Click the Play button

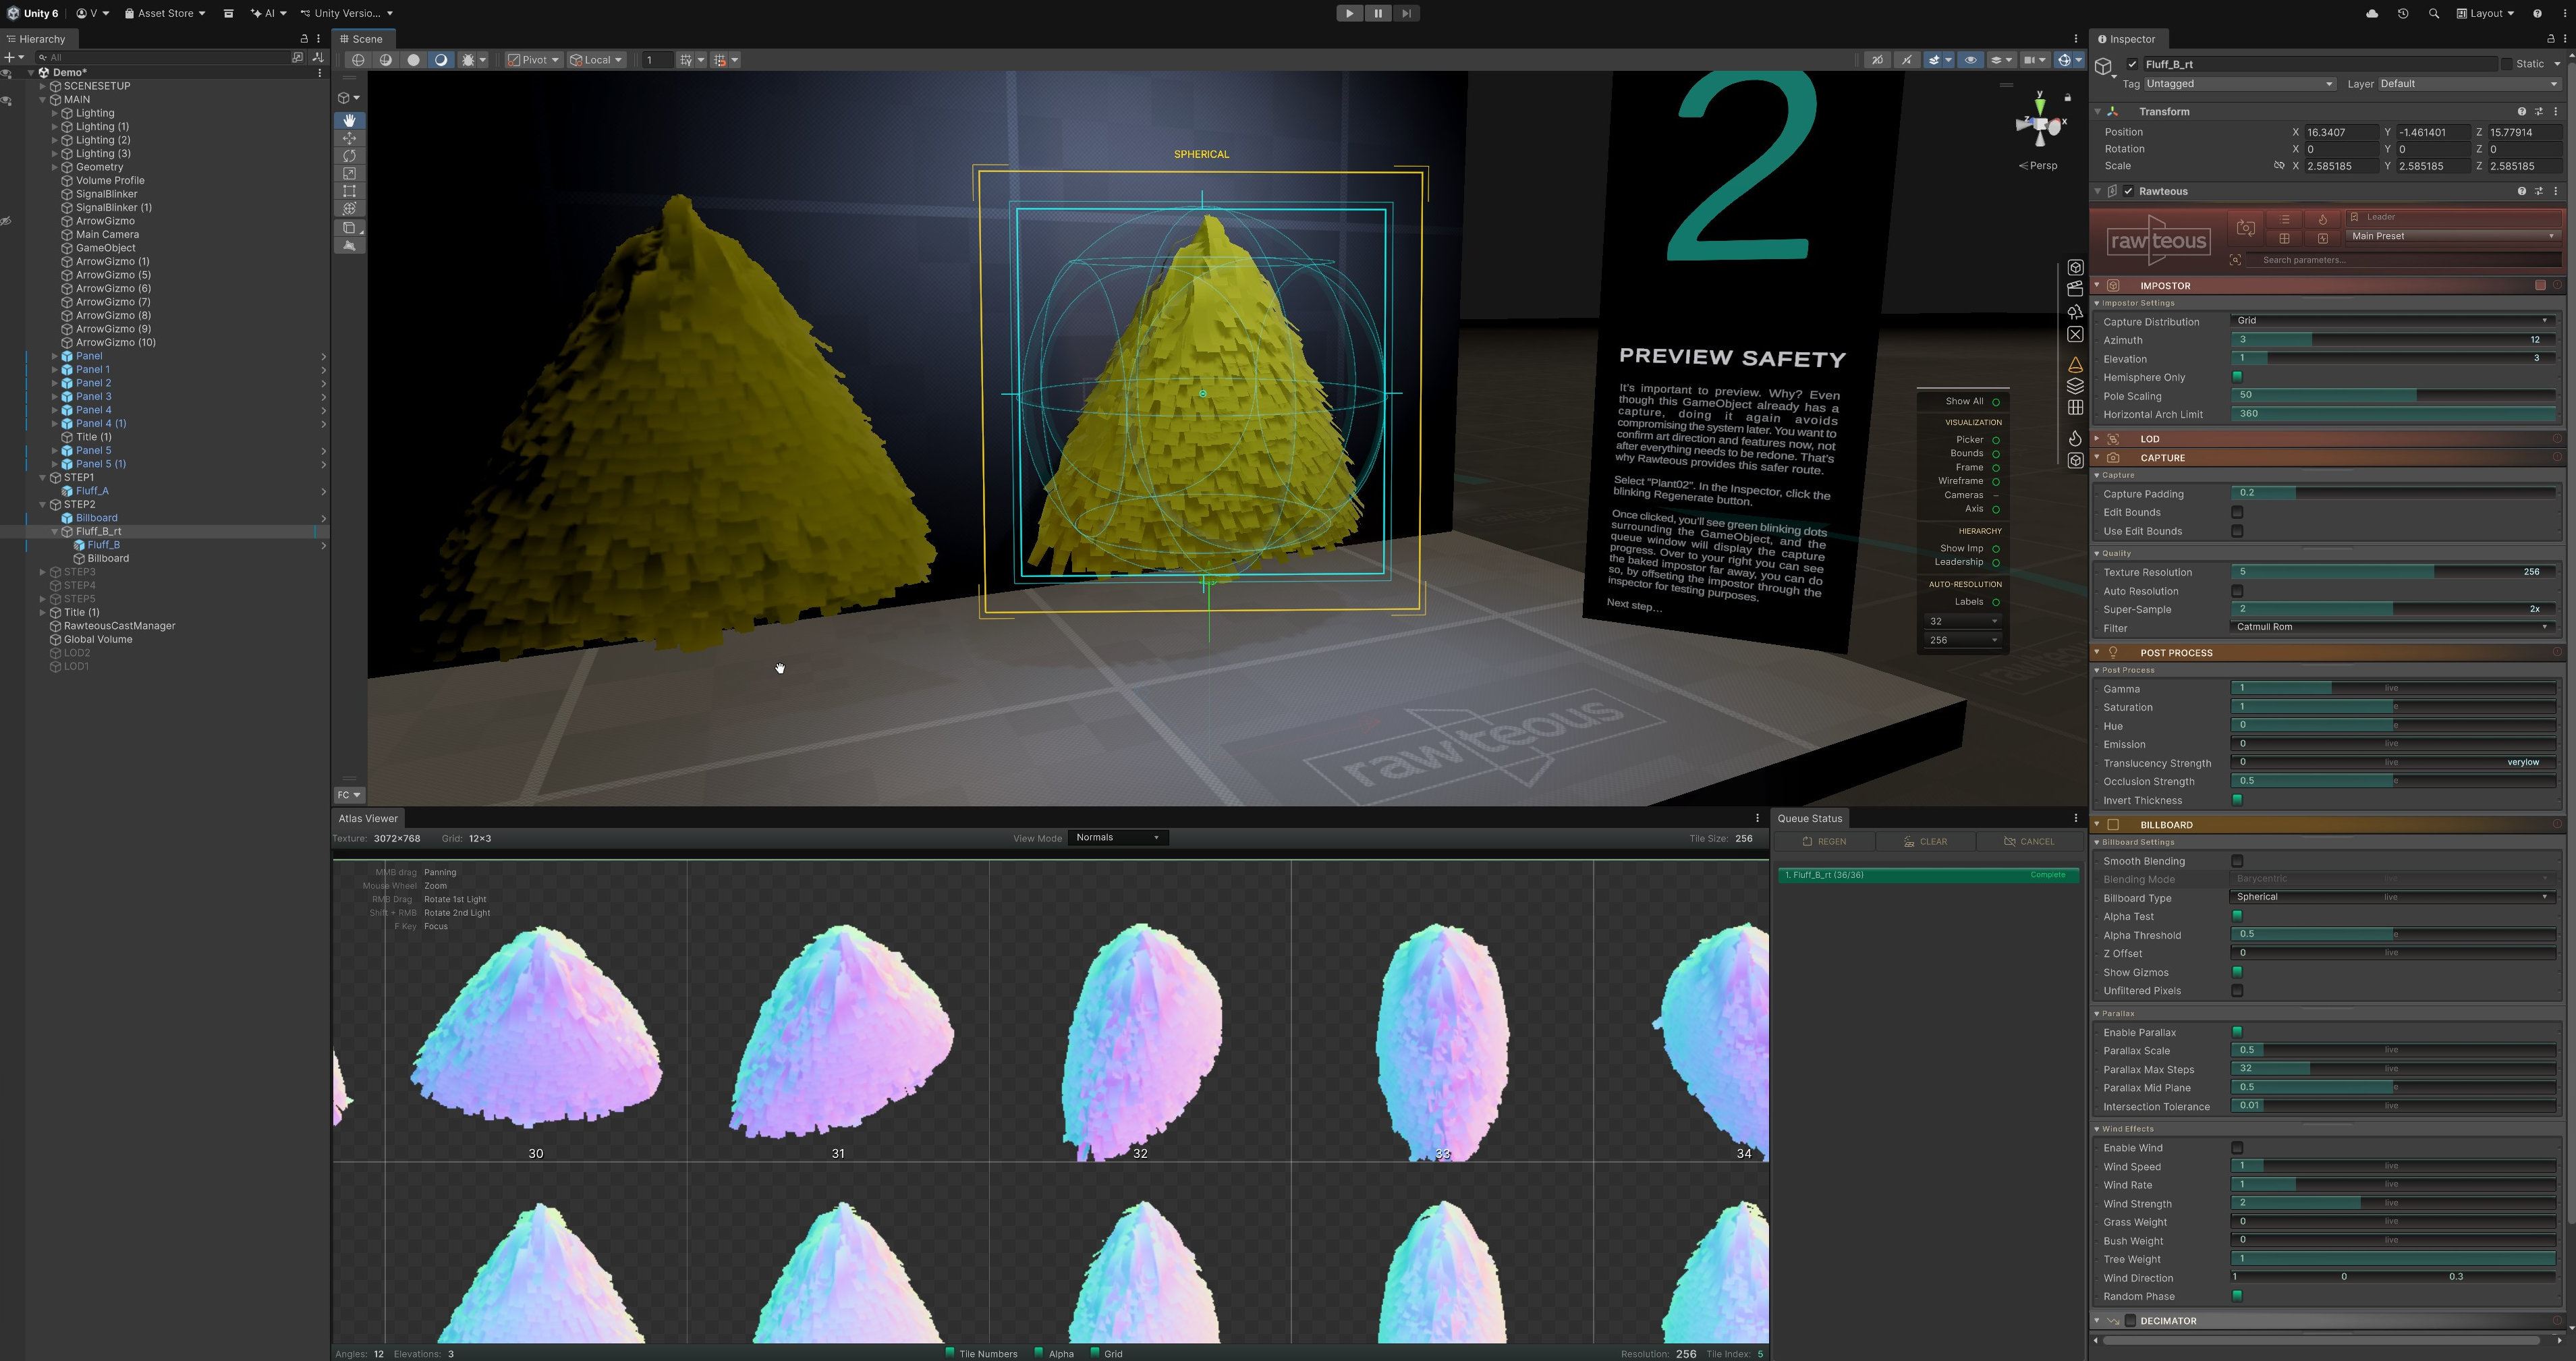pos(1349,13)
